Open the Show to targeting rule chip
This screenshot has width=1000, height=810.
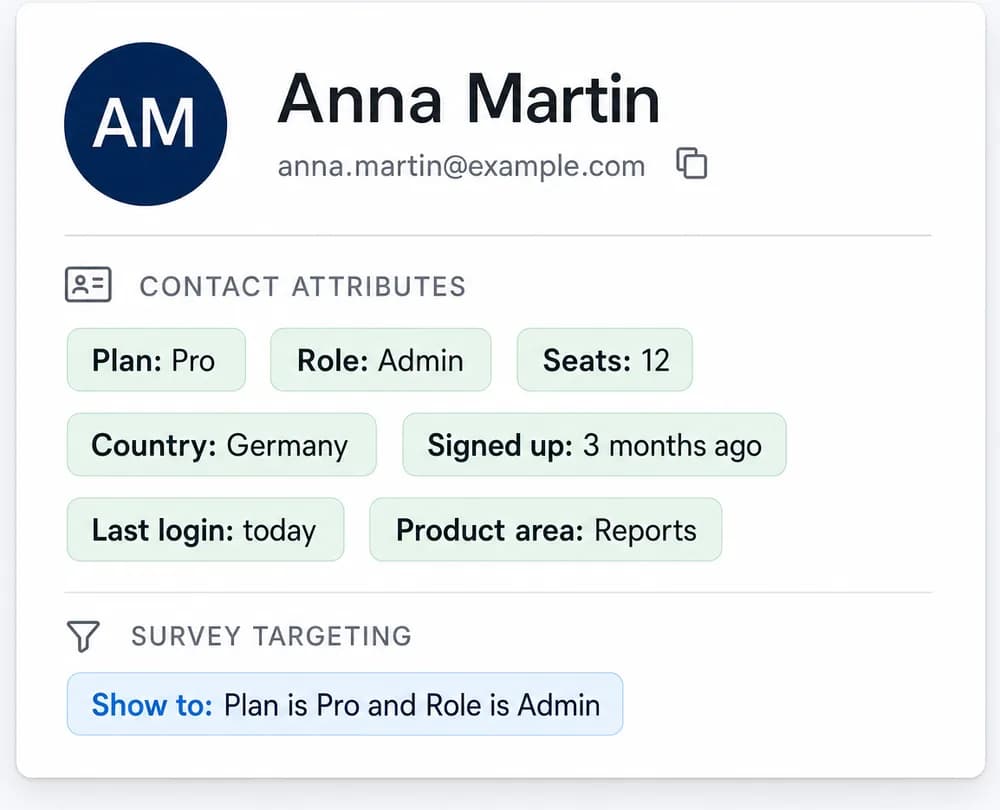click(x=345, y=704)
